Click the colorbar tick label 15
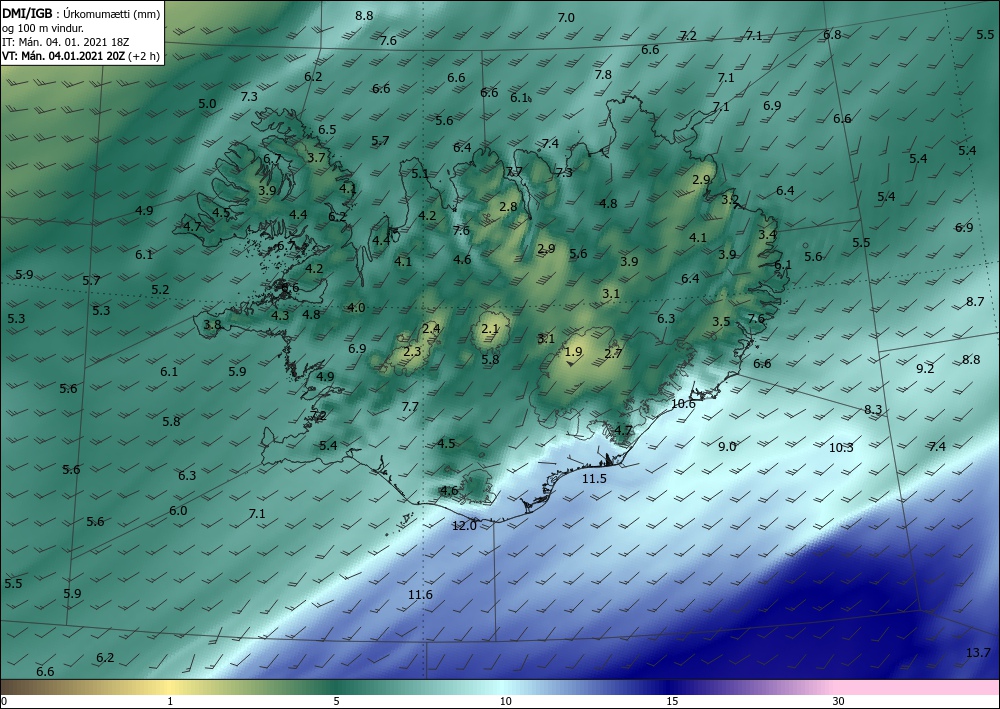1000x709 pixels. coord(672,701)
